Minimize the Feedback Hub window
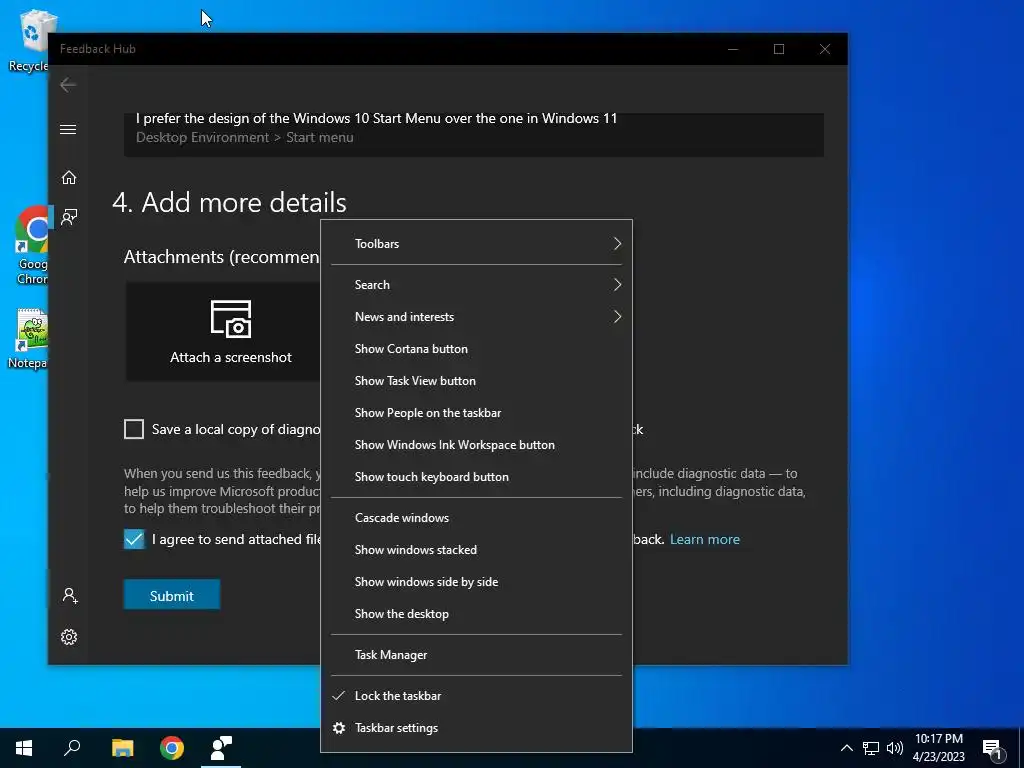The width and height of the screenshot is (1024, 768). pos(733,49)
